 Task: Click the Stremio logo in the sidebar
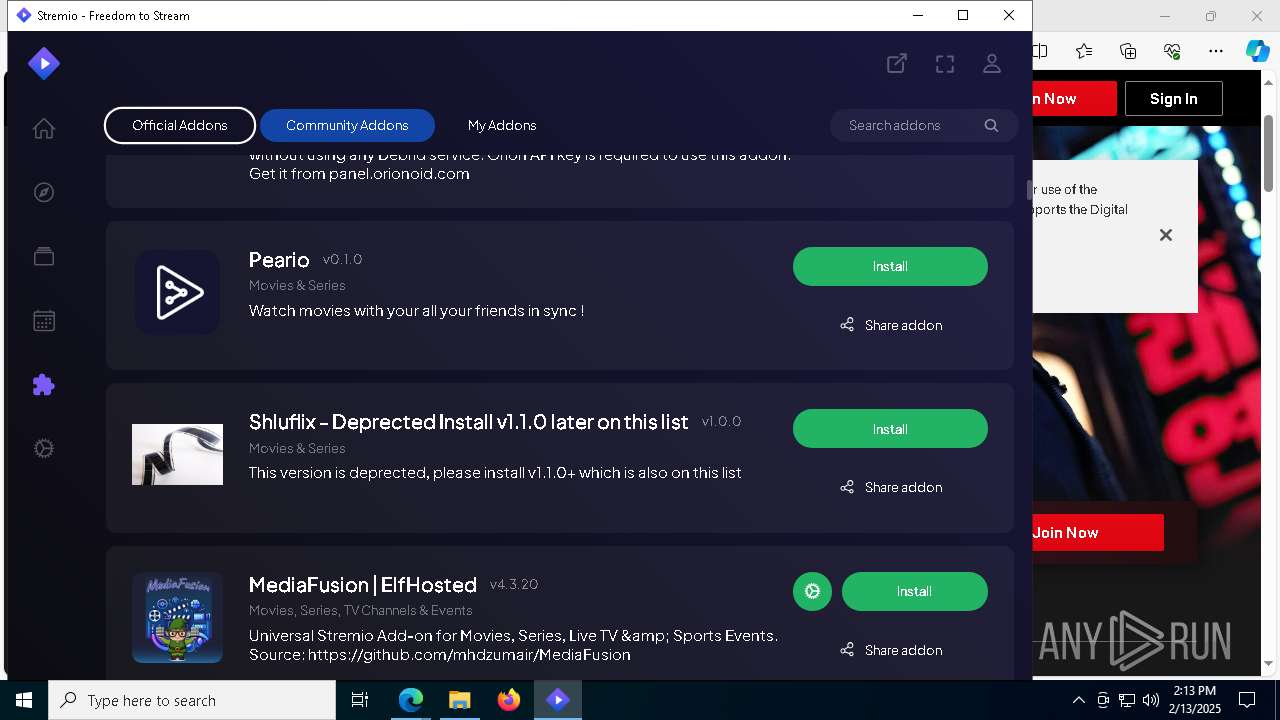tap(43, 64)
